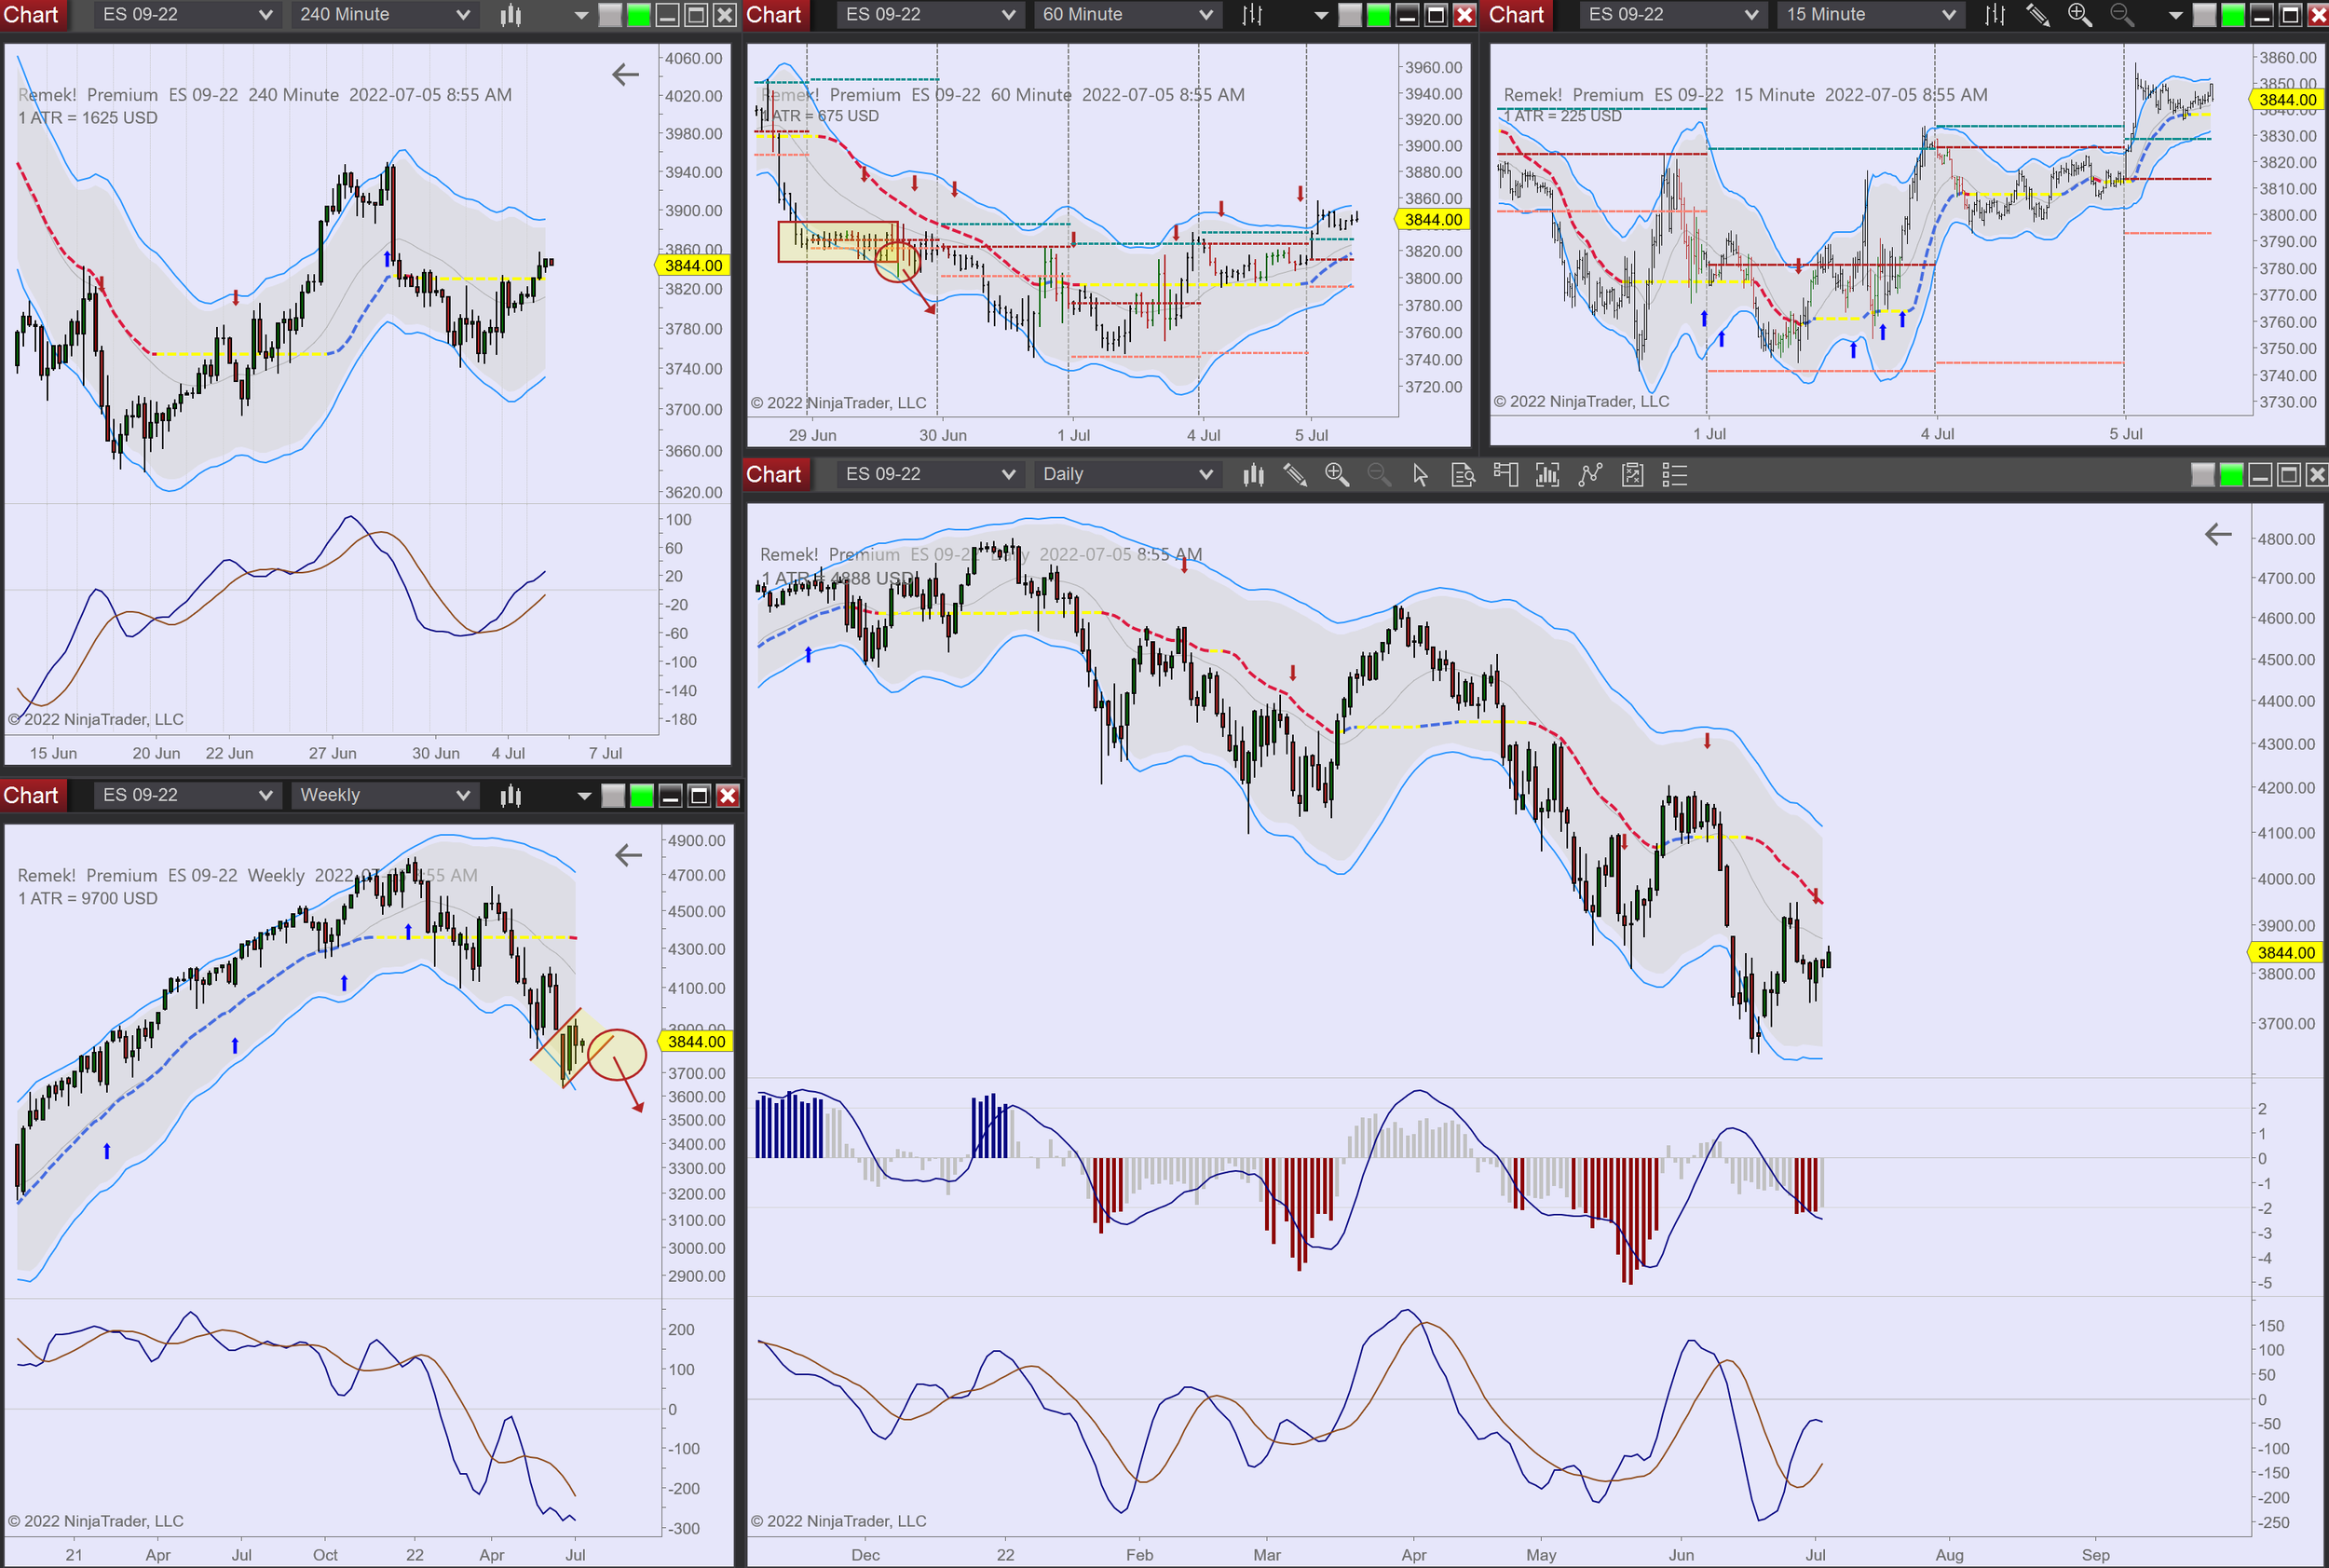The image size is (2329, 1568).
Task: Click the back arrow on the 240 Minute chart
Action: click(x=625, y=74)
